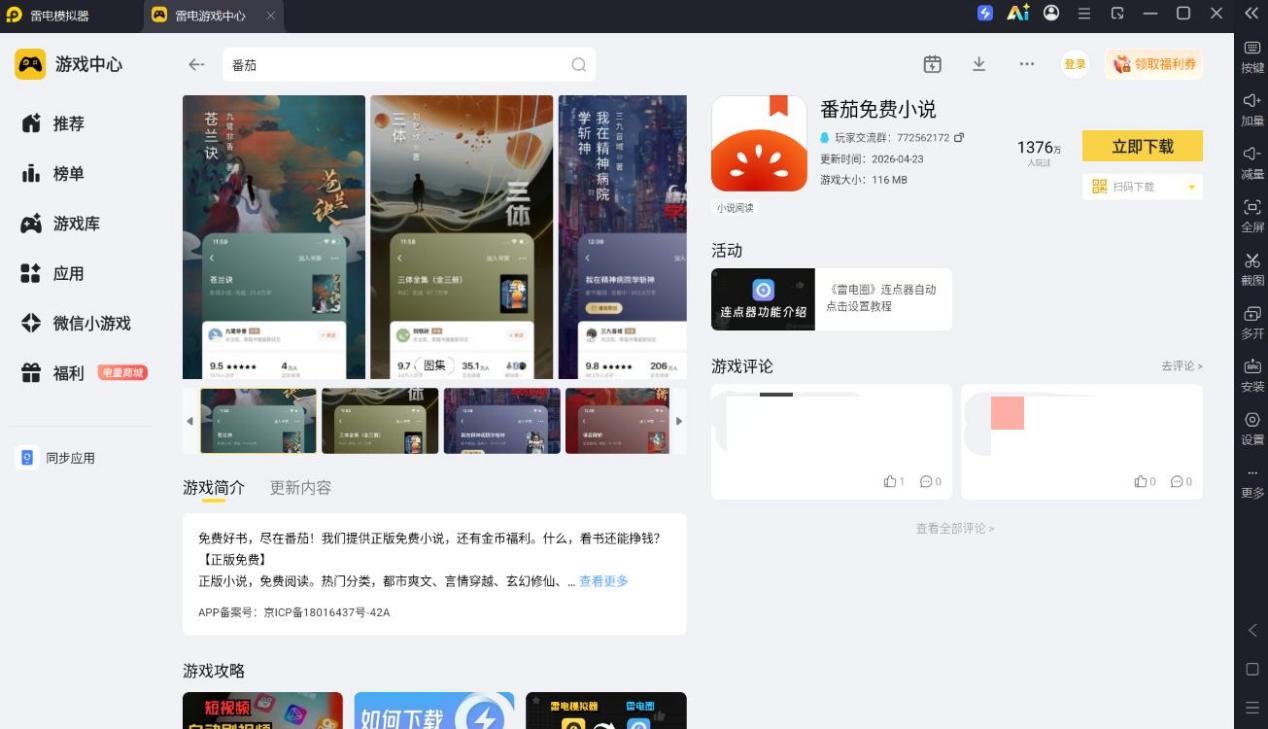The width and height of the screenshot is (1268, 729).
Task: Click the 游戏中心 logo icon
Action: (30, 64)
